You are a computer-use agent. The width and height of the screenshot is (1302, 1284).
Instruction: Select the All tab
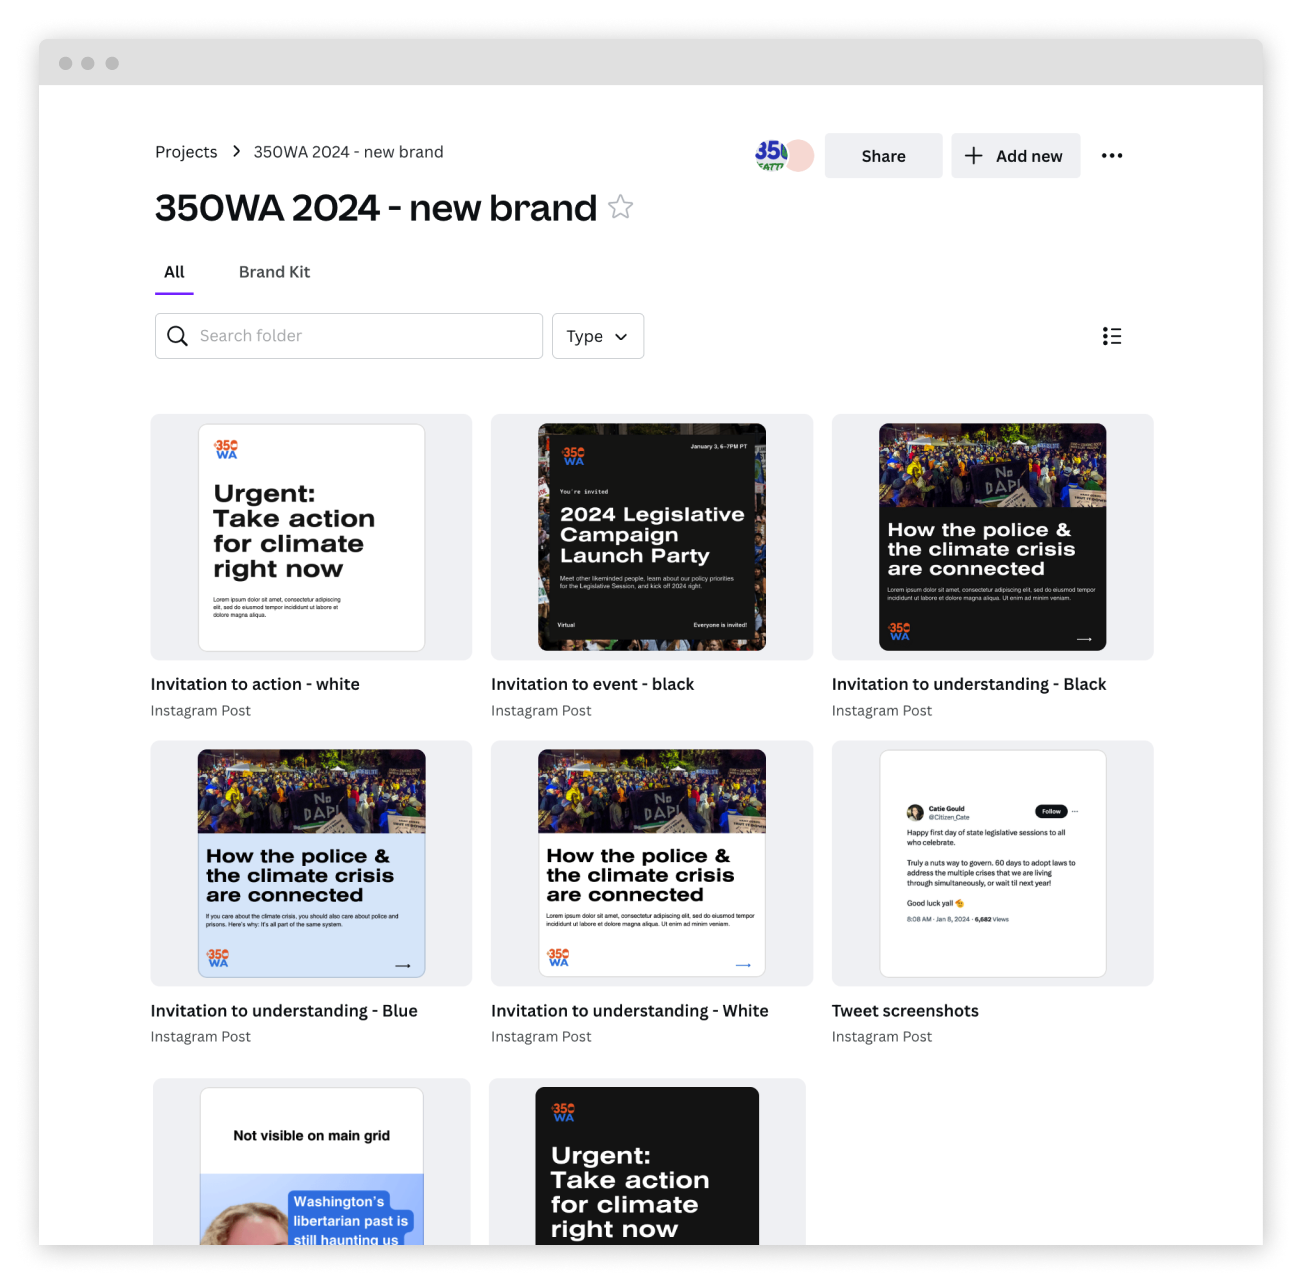174,272
